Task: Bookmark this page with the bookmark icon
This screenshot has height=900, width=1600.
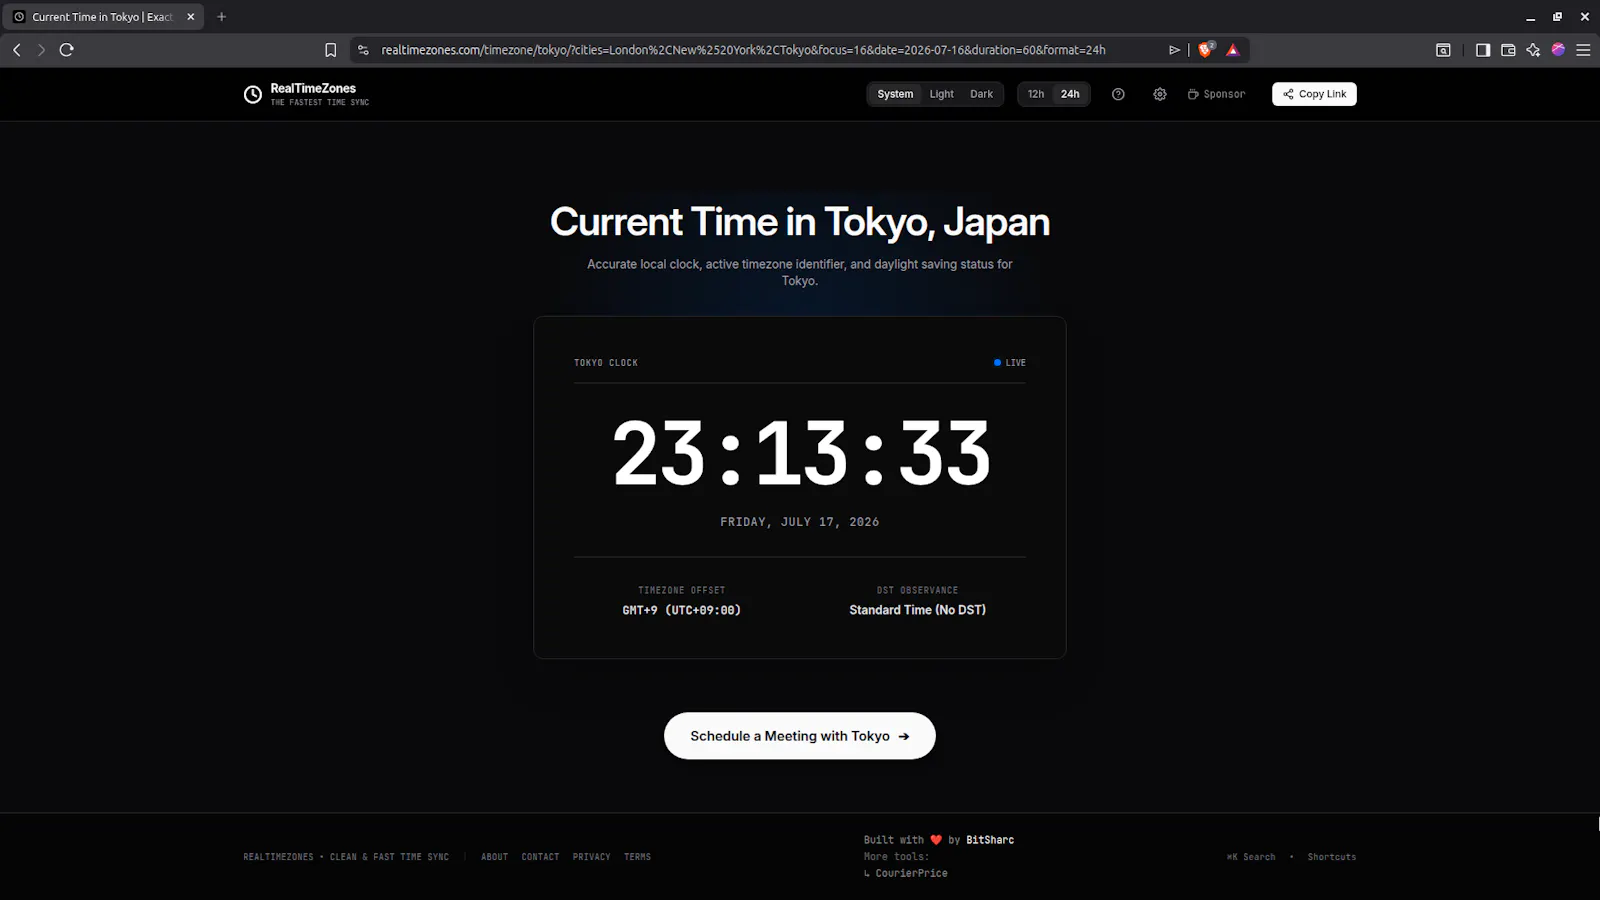Action: (331, 50)
